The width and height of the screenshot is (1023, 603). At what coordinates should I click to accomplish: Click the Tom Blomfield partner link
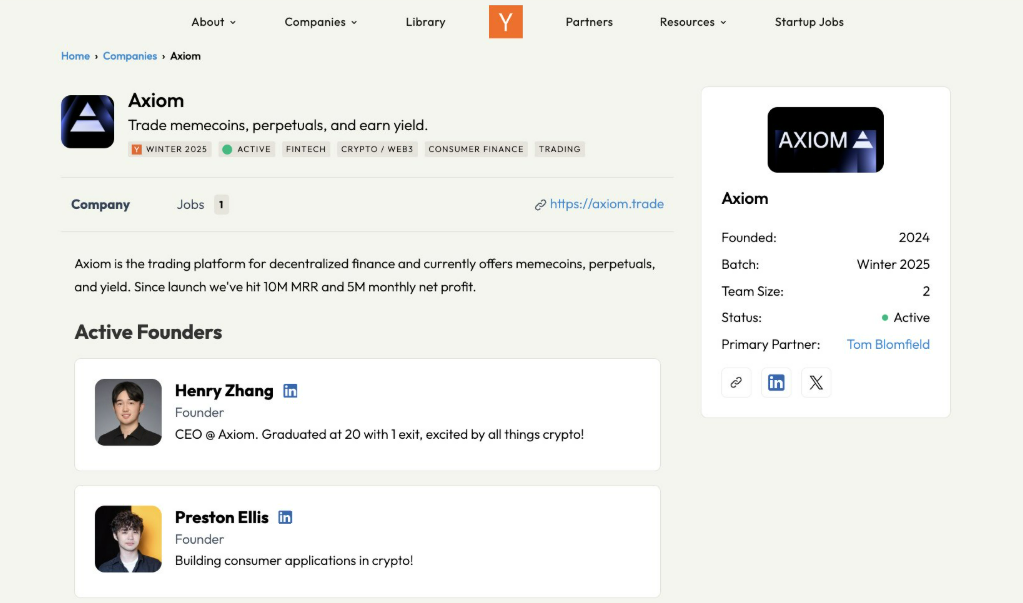[x=888, y=344]
